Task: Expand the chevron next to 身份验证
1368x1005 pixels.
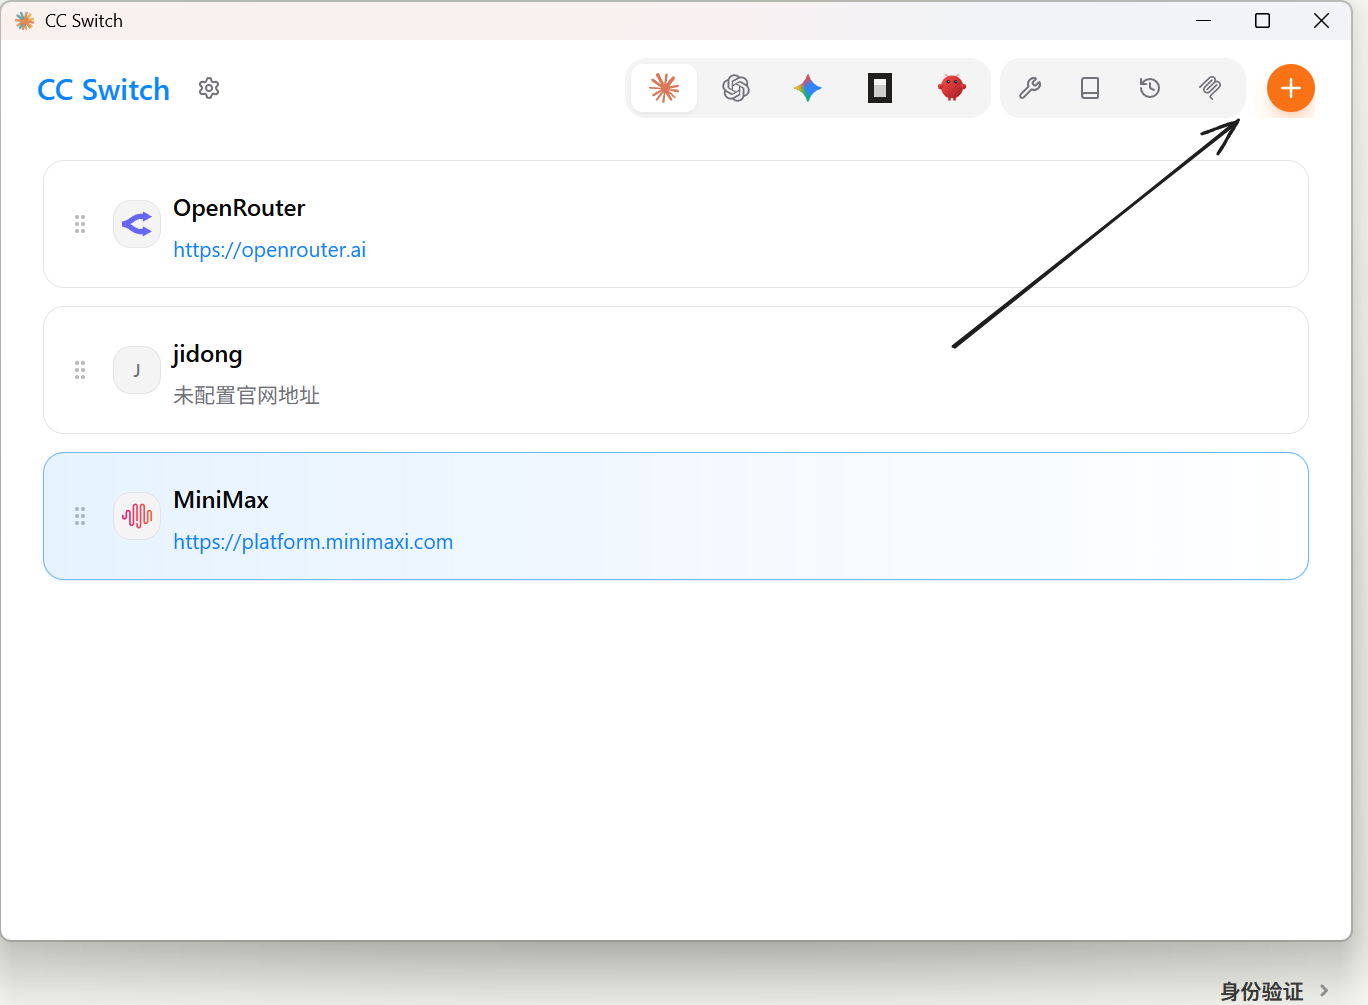Action: pyautogui.click(x=1324, y=991)
